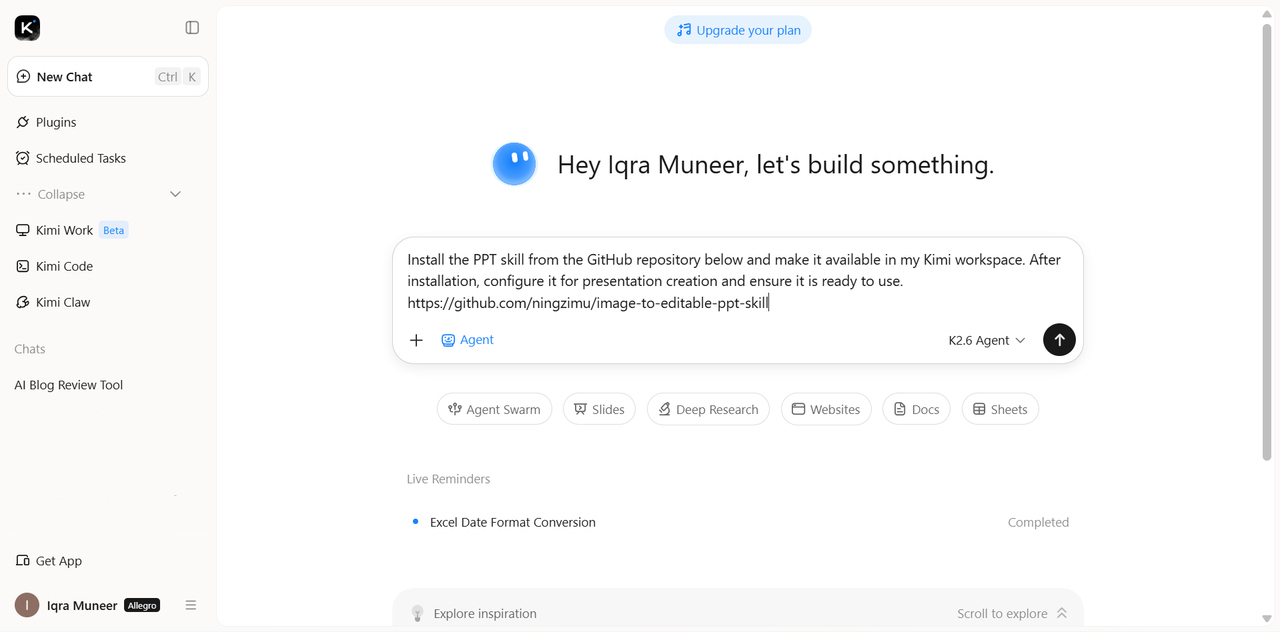Click the Explore inspiration text

(x=485, y=613)
